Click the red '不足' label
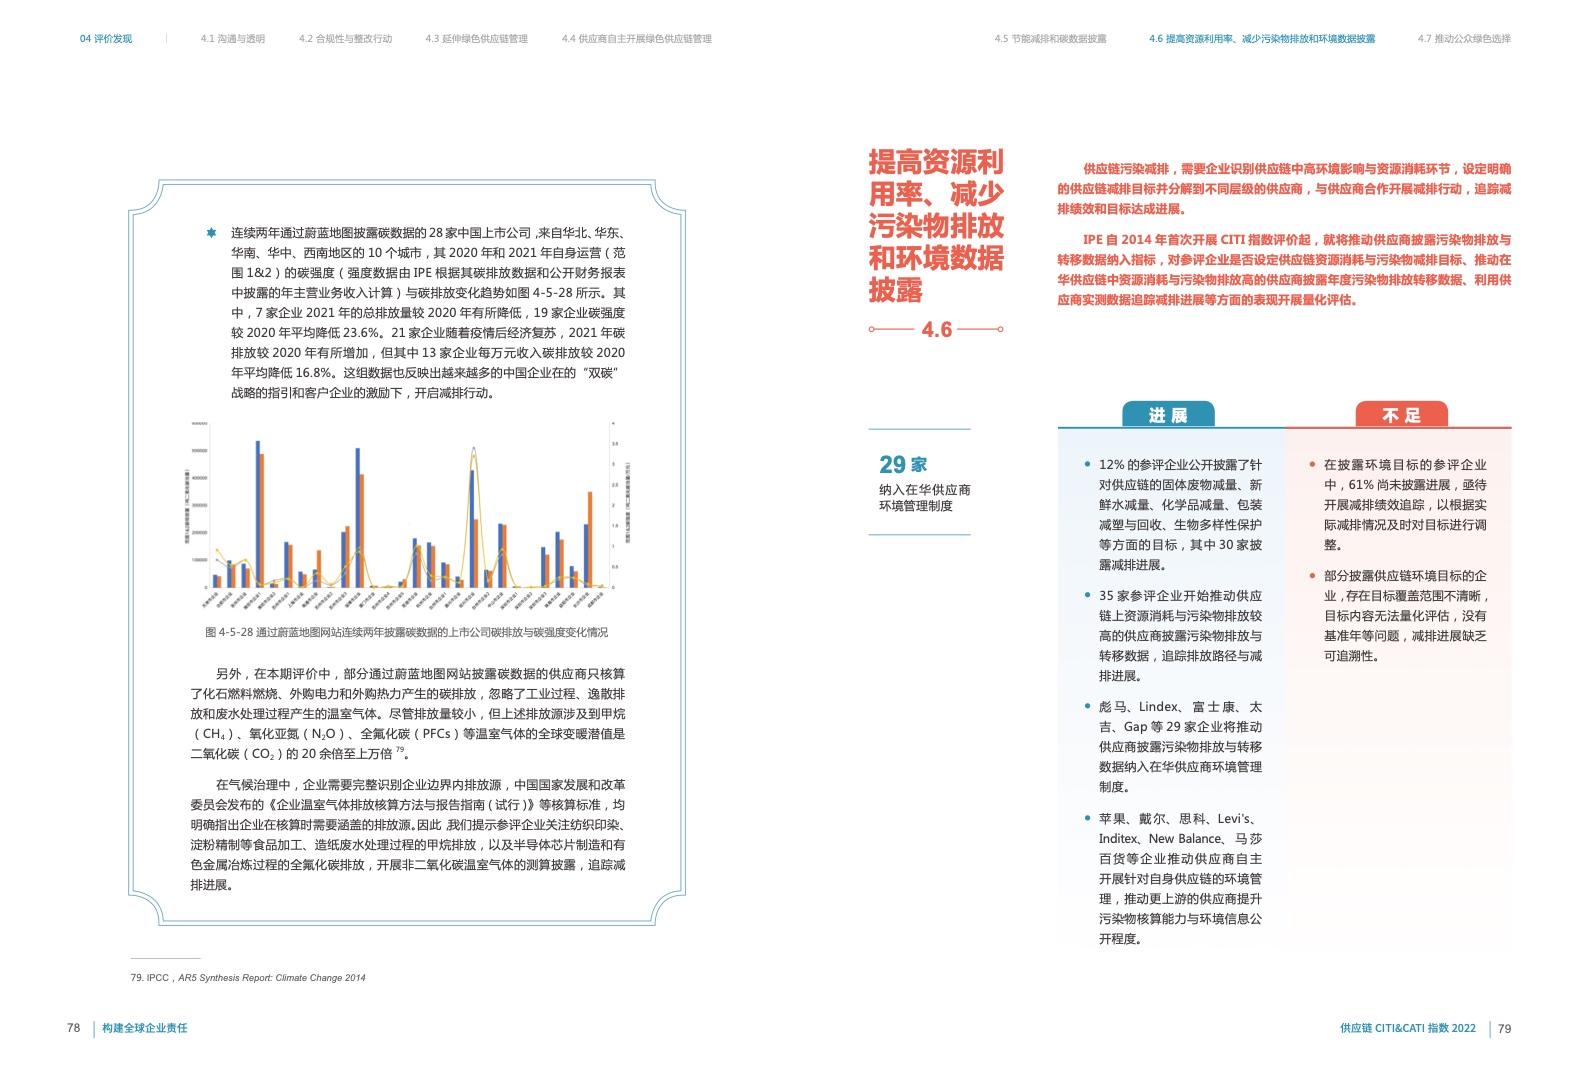1587x1077 pixels. (x=1401, y=415)
